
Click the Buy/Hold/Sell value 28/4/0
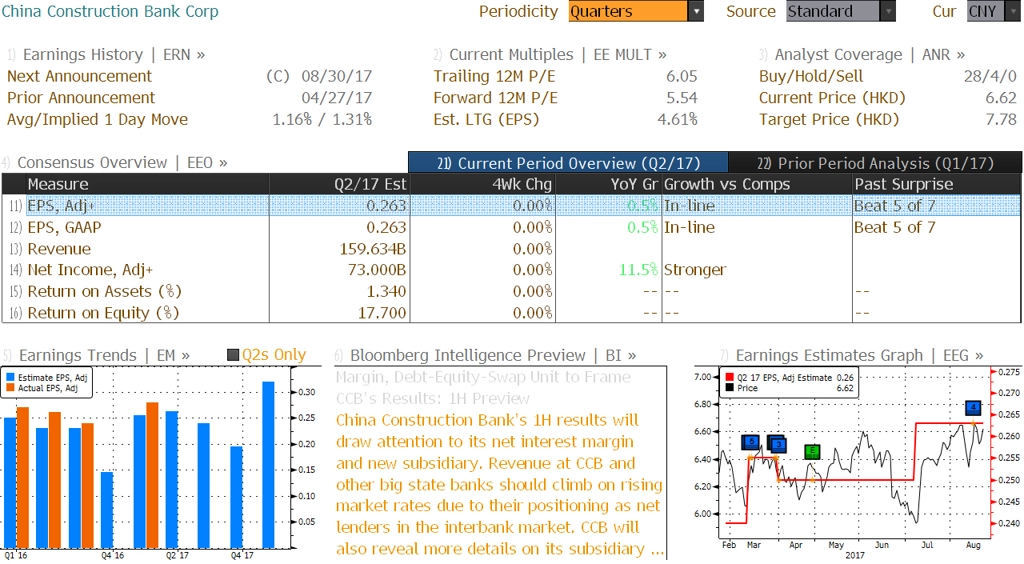tap(990, 76)
